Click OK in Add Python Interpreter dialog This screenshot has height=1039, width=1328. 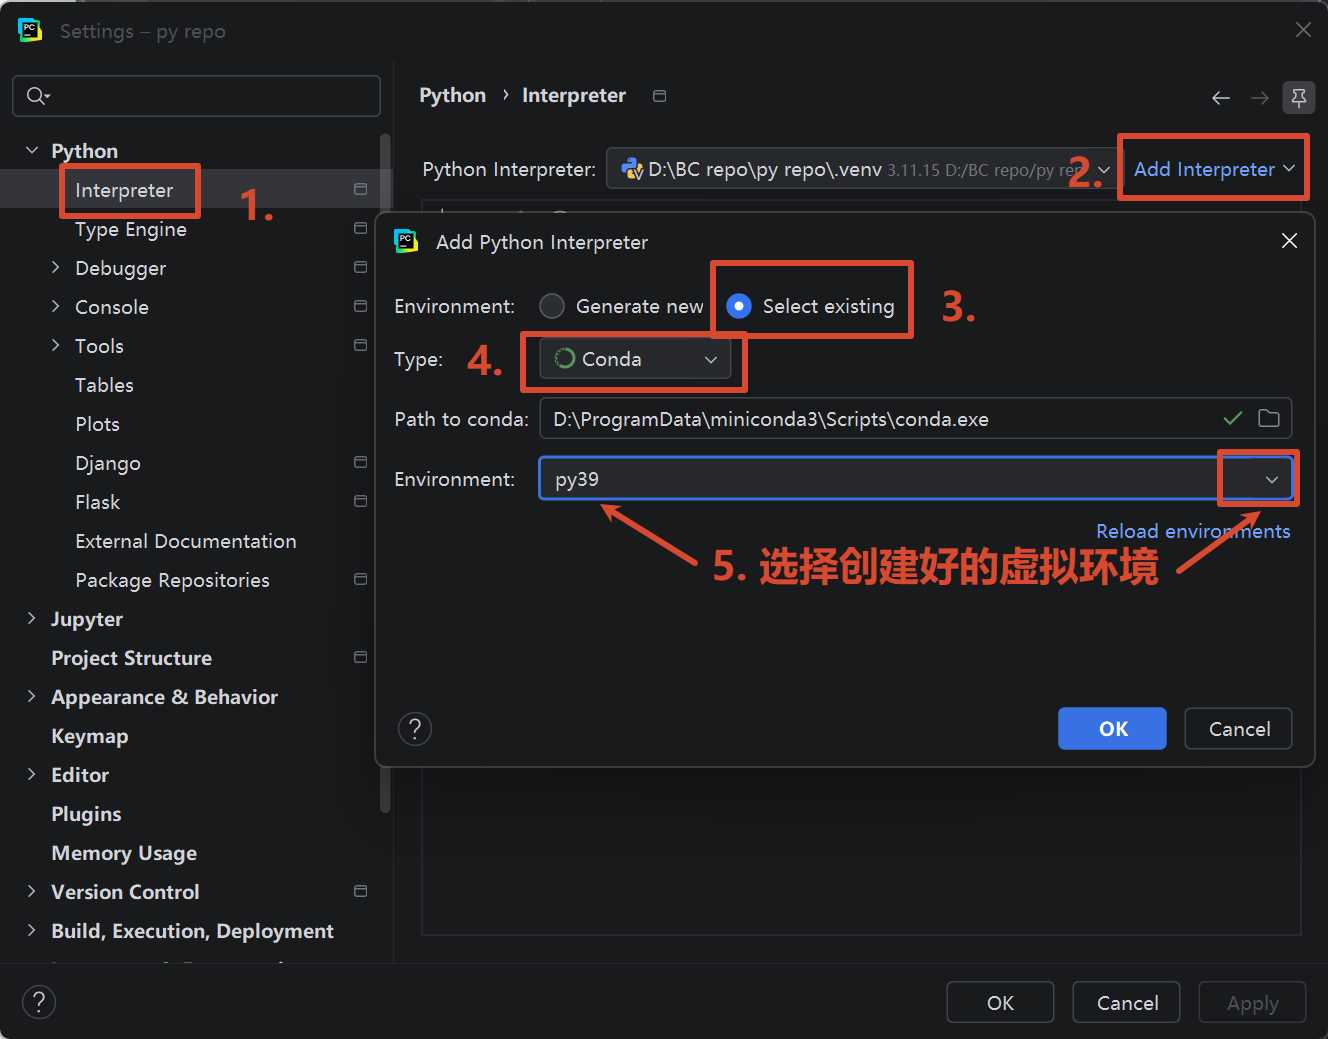point(1112,729)
